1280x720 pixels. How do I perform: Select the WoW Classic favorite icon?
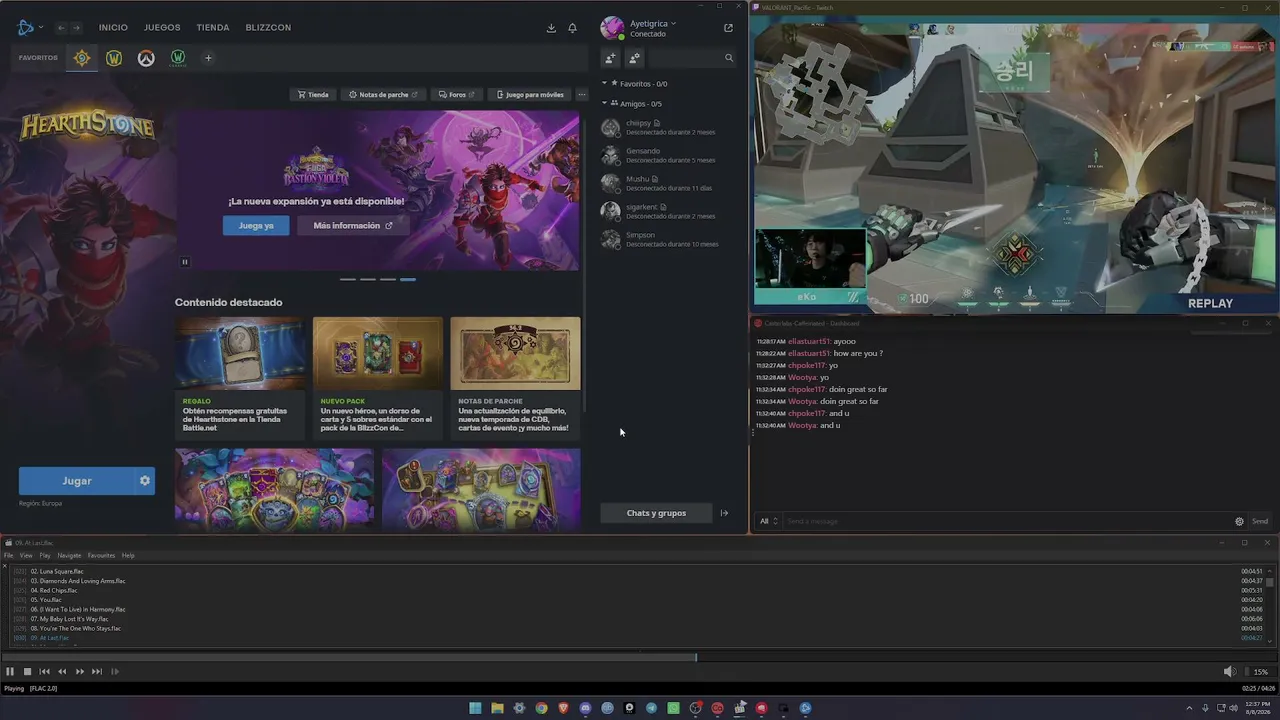point(178,58)
